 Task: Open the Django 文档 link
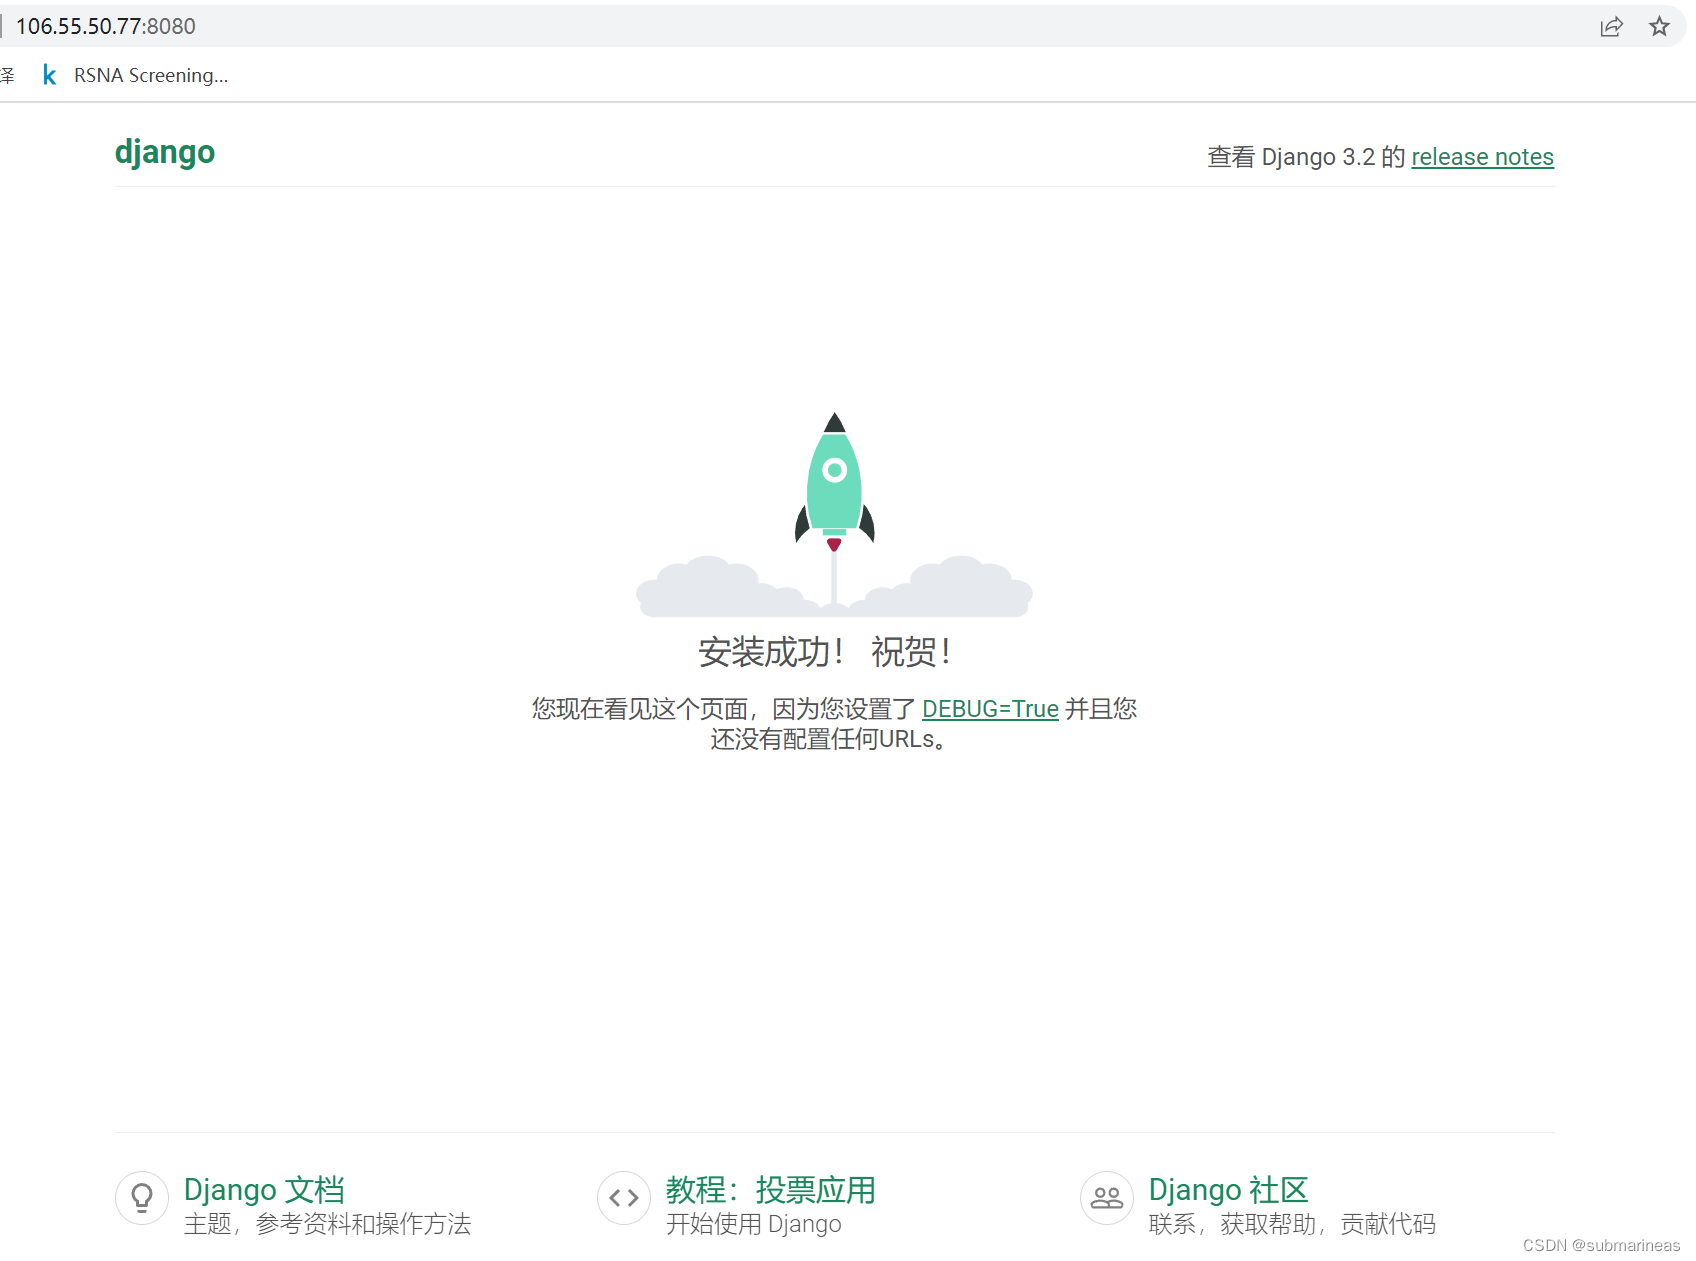pos(264,1190)
